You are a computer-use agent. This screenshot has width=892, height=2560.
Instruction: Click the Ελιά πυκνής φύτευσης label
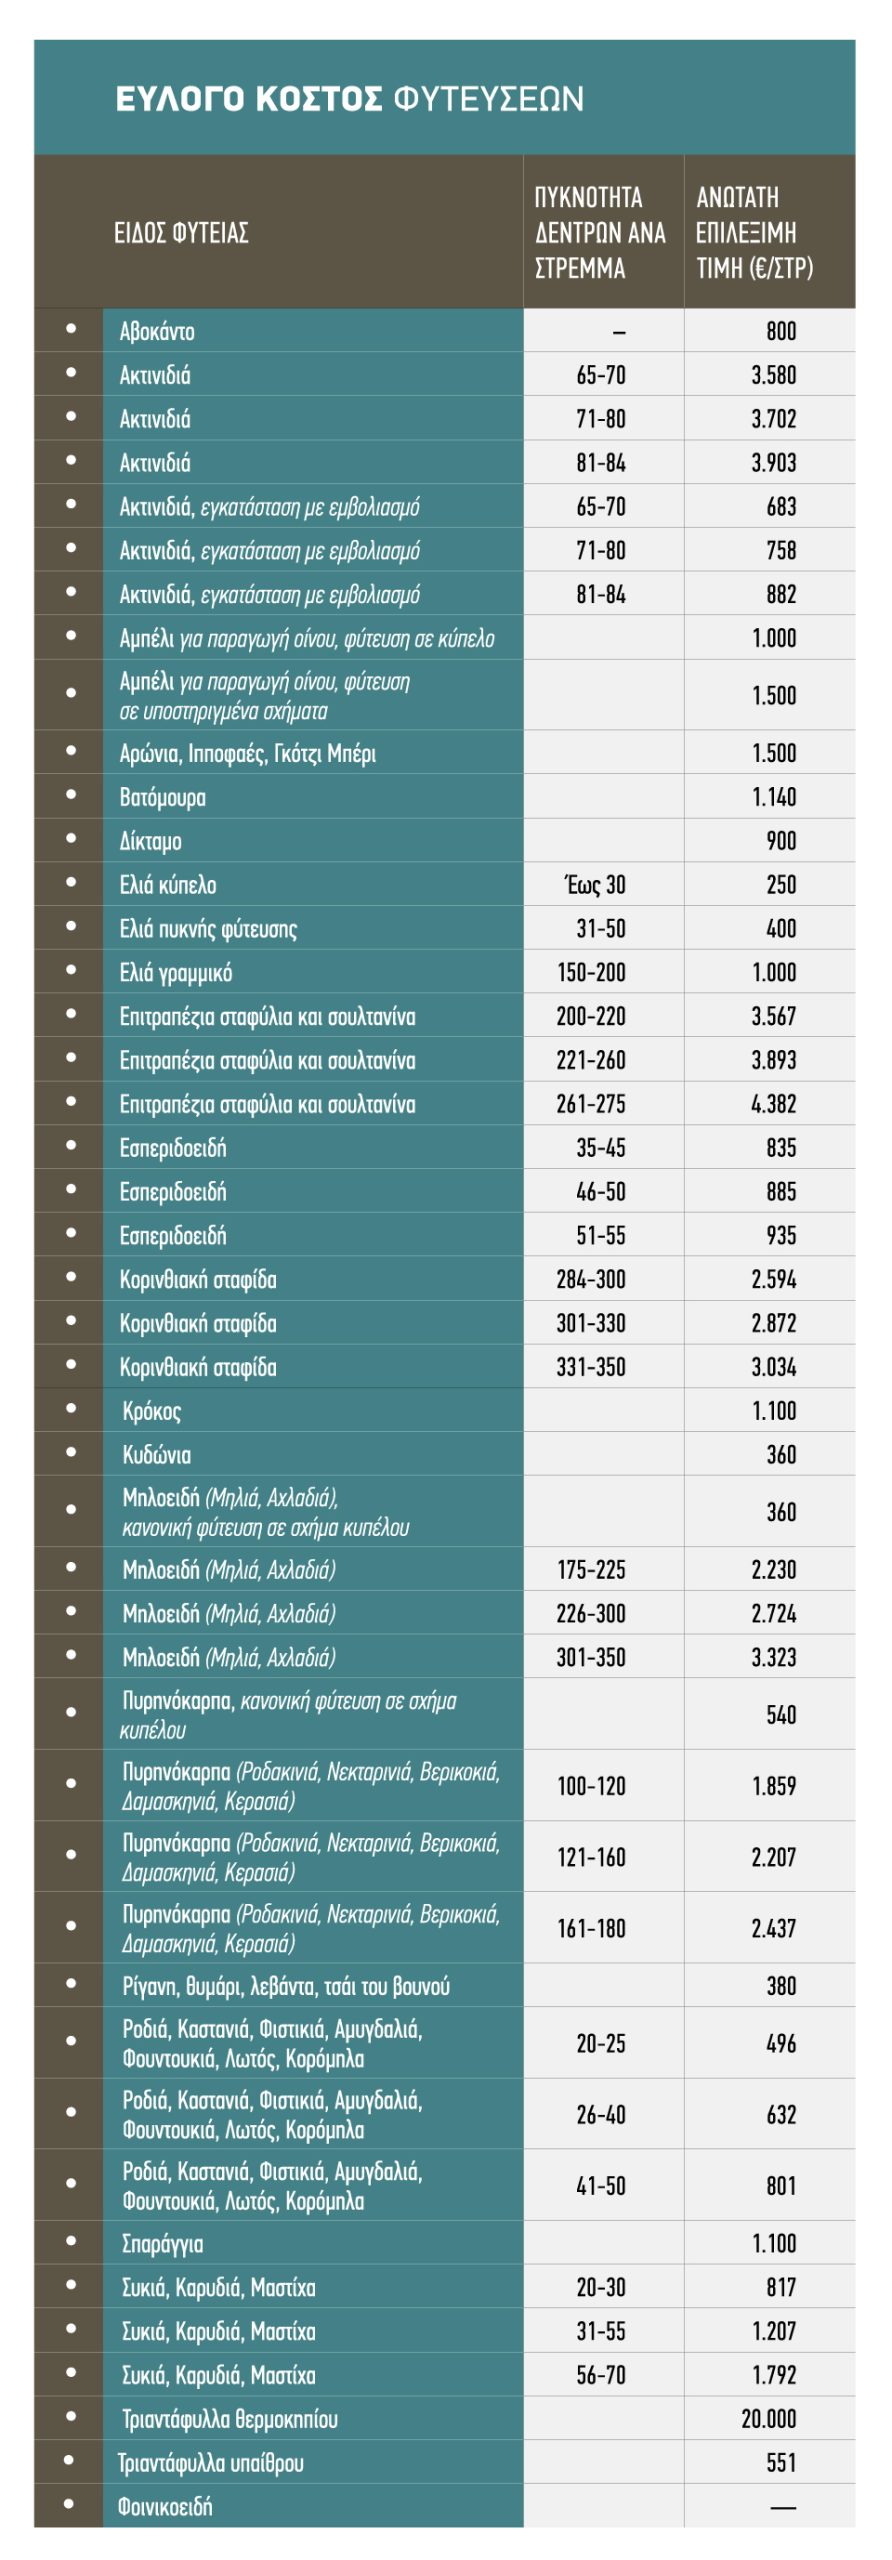(208, 929)
